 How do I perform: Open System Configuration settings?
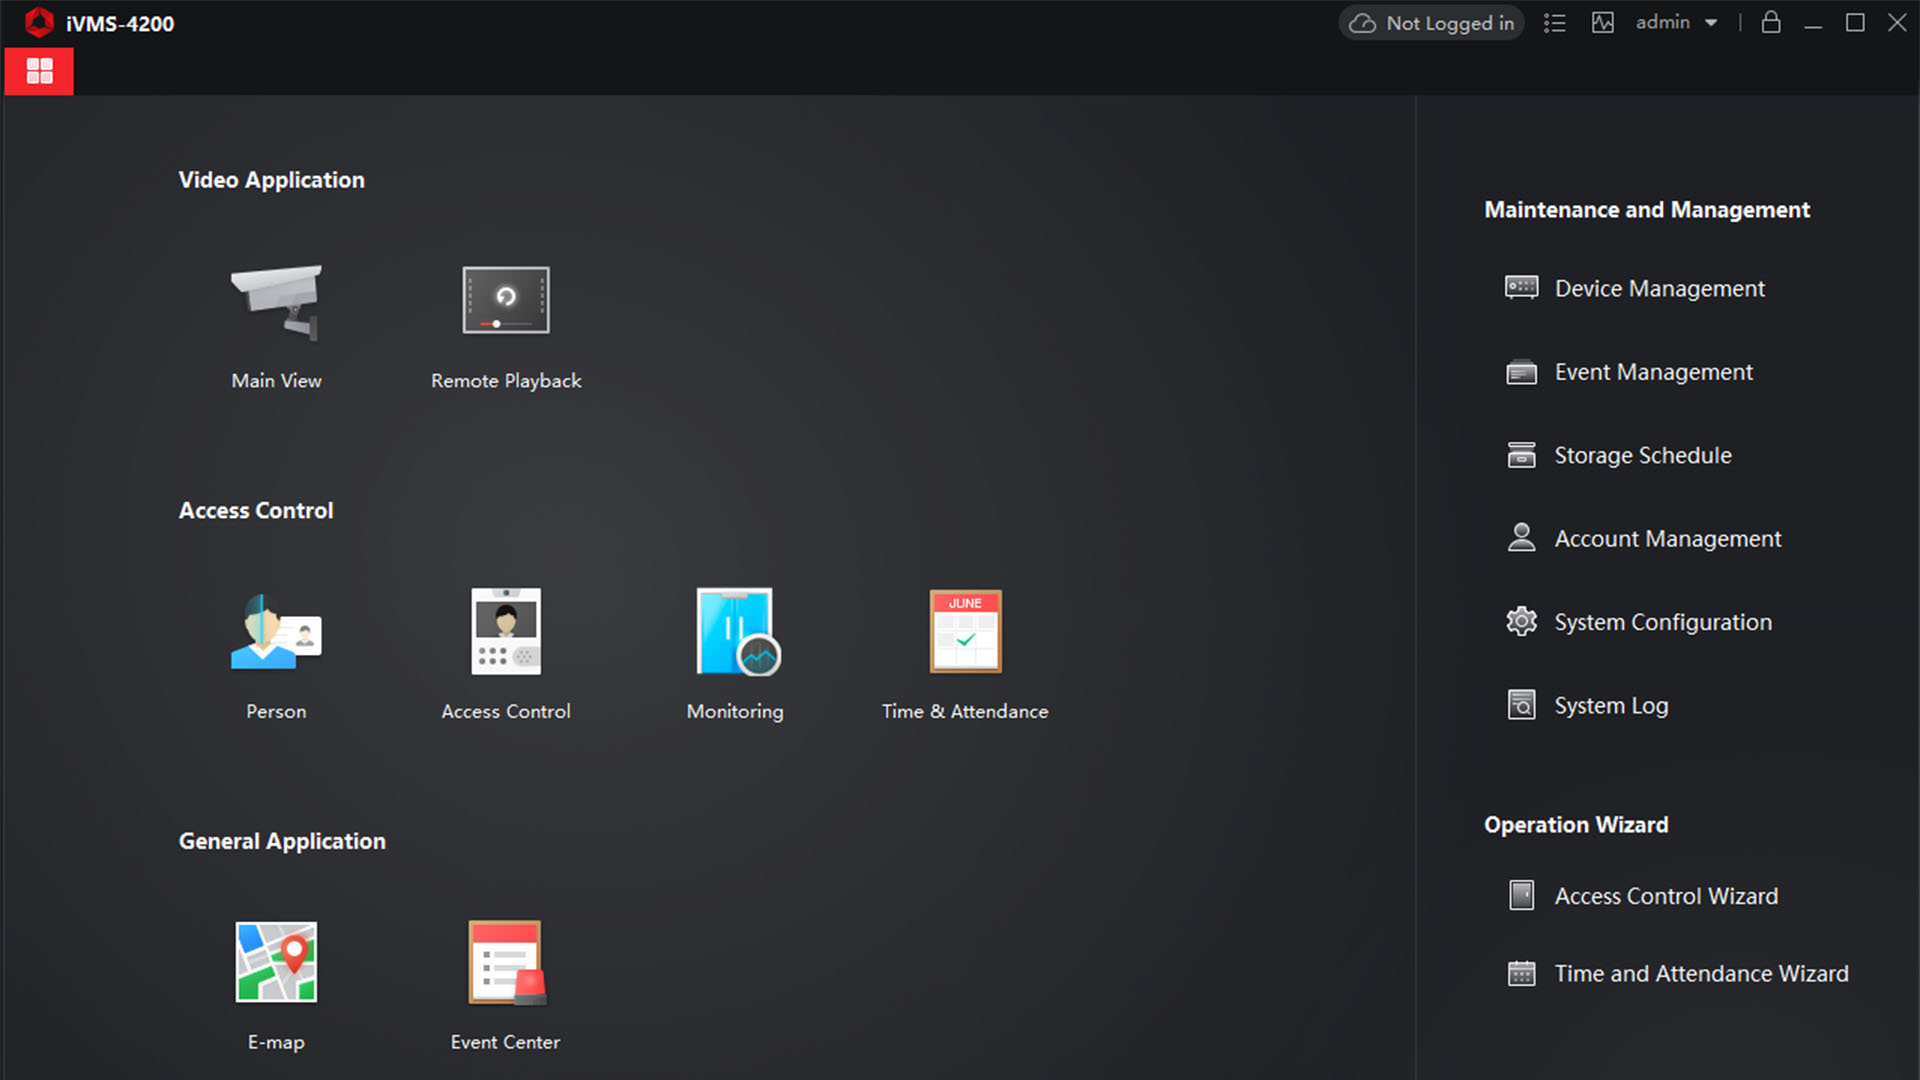coord(1662,621)
